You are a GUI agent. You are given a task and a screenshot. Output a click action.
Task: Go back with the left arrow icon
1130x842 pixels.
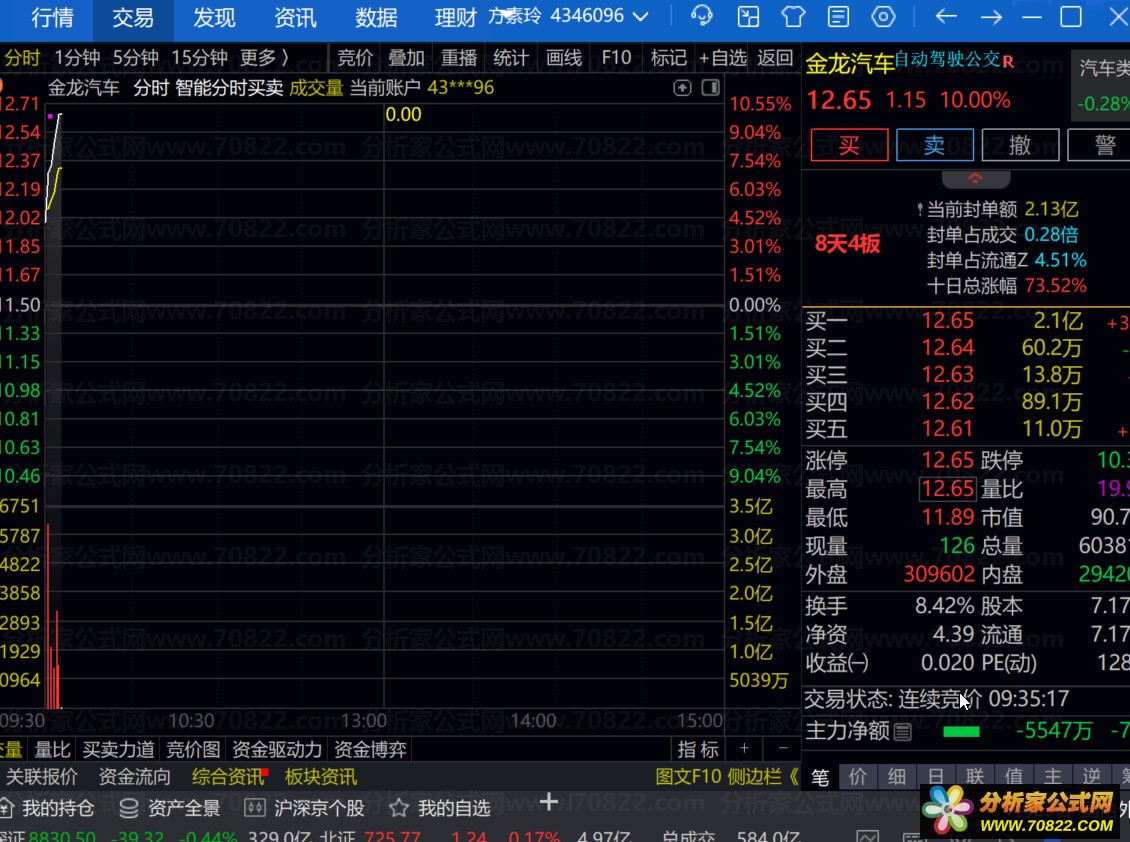pyautogui.click(x=946, y=16)
